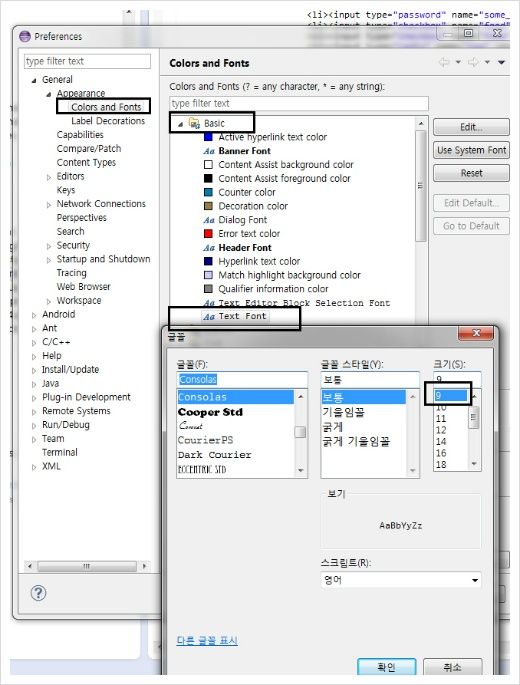Click the Edit... button

(x=471, y=127)
